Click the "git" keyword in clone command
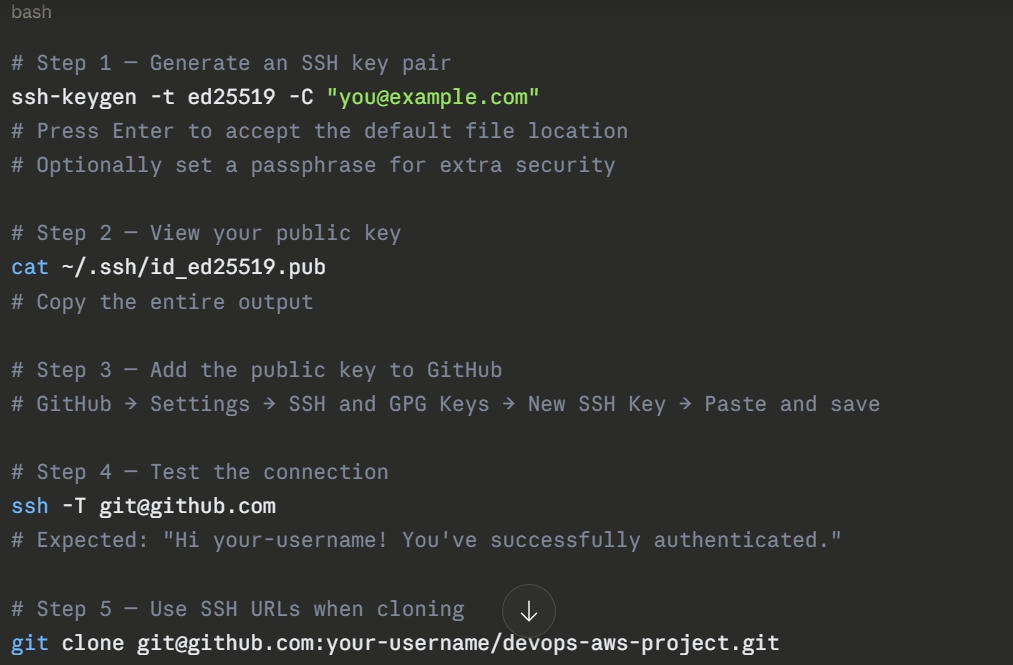 click(x=30, y=642)
